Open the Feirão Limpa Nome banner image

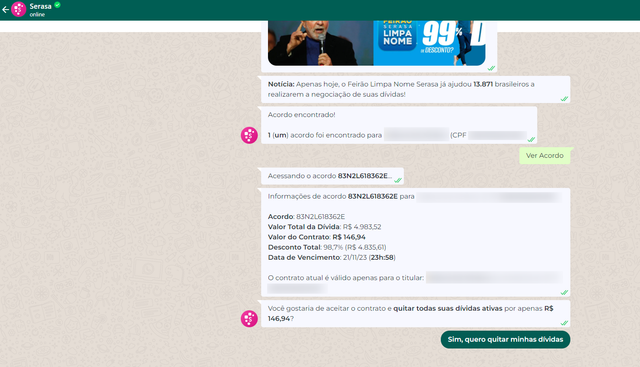[x=377, y=43]
